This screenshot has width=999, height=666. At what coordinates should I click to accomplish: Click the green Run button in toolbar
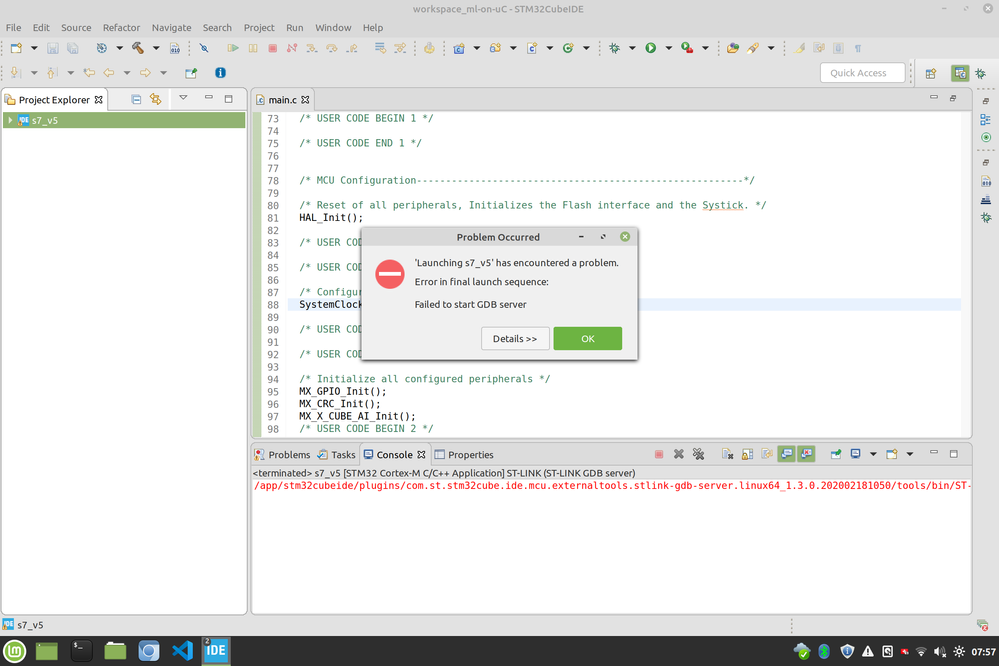(650, 48)
